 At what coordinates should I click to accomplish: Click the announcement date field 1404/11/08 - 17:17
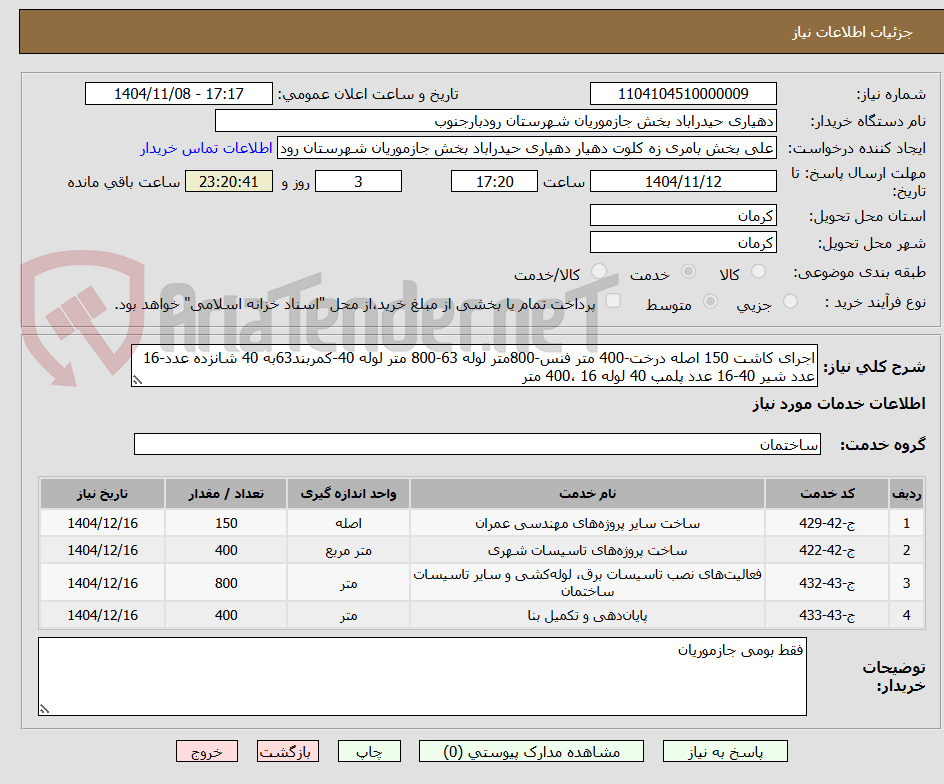click(179, 94)
